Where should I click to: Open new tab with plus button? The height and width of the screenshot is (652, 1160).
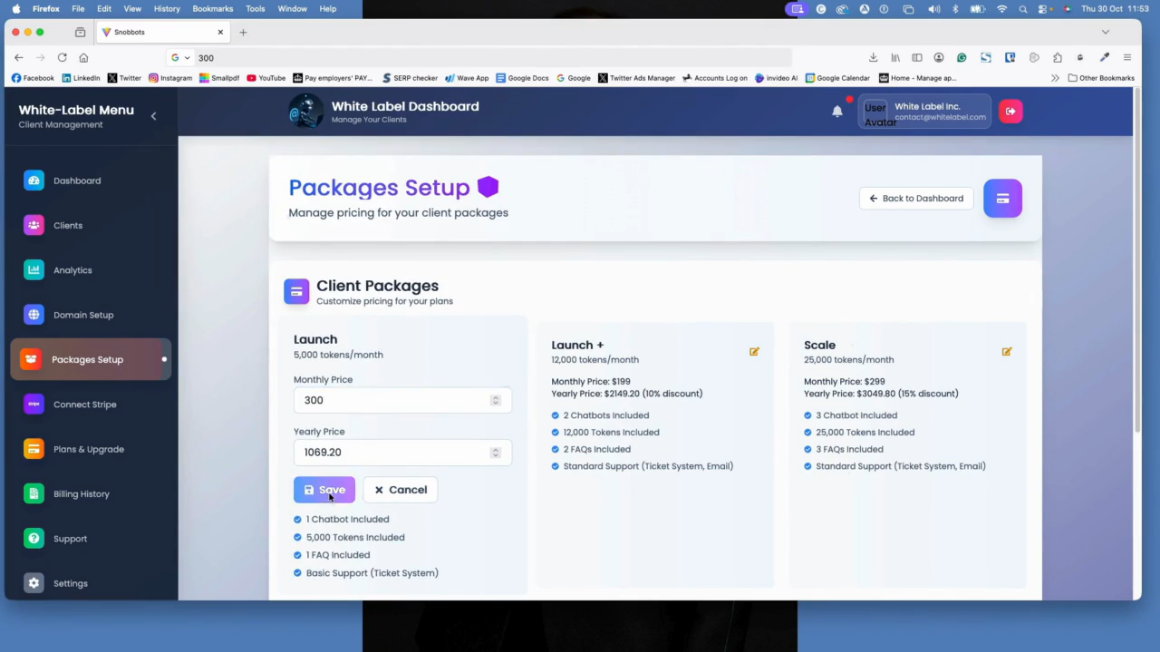[x=243, y=33]
